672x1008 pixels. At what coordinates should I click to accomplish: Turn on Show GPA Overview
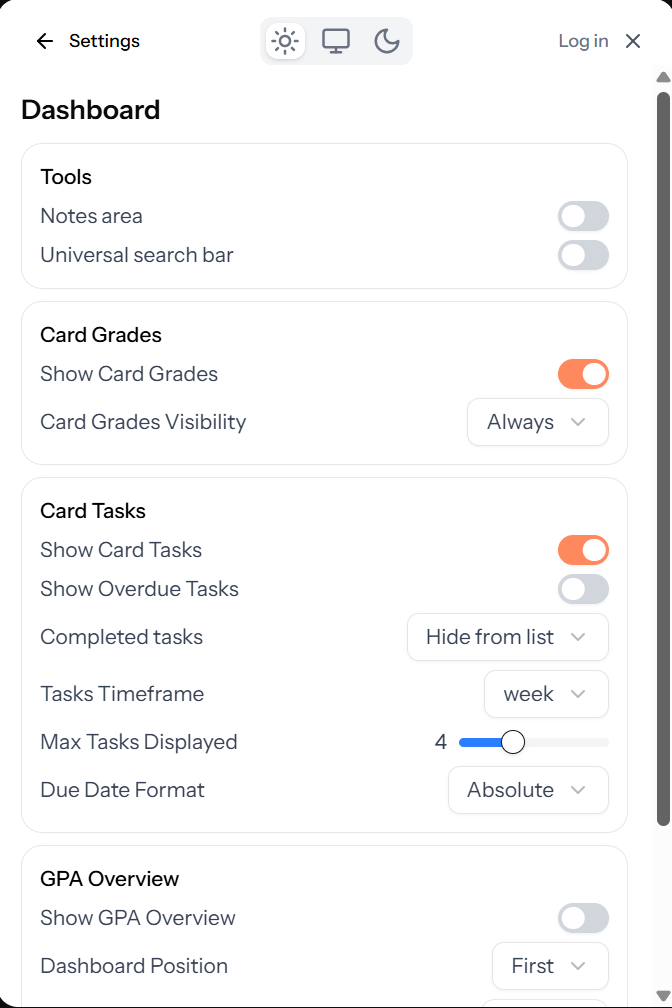tap(583, 917)
